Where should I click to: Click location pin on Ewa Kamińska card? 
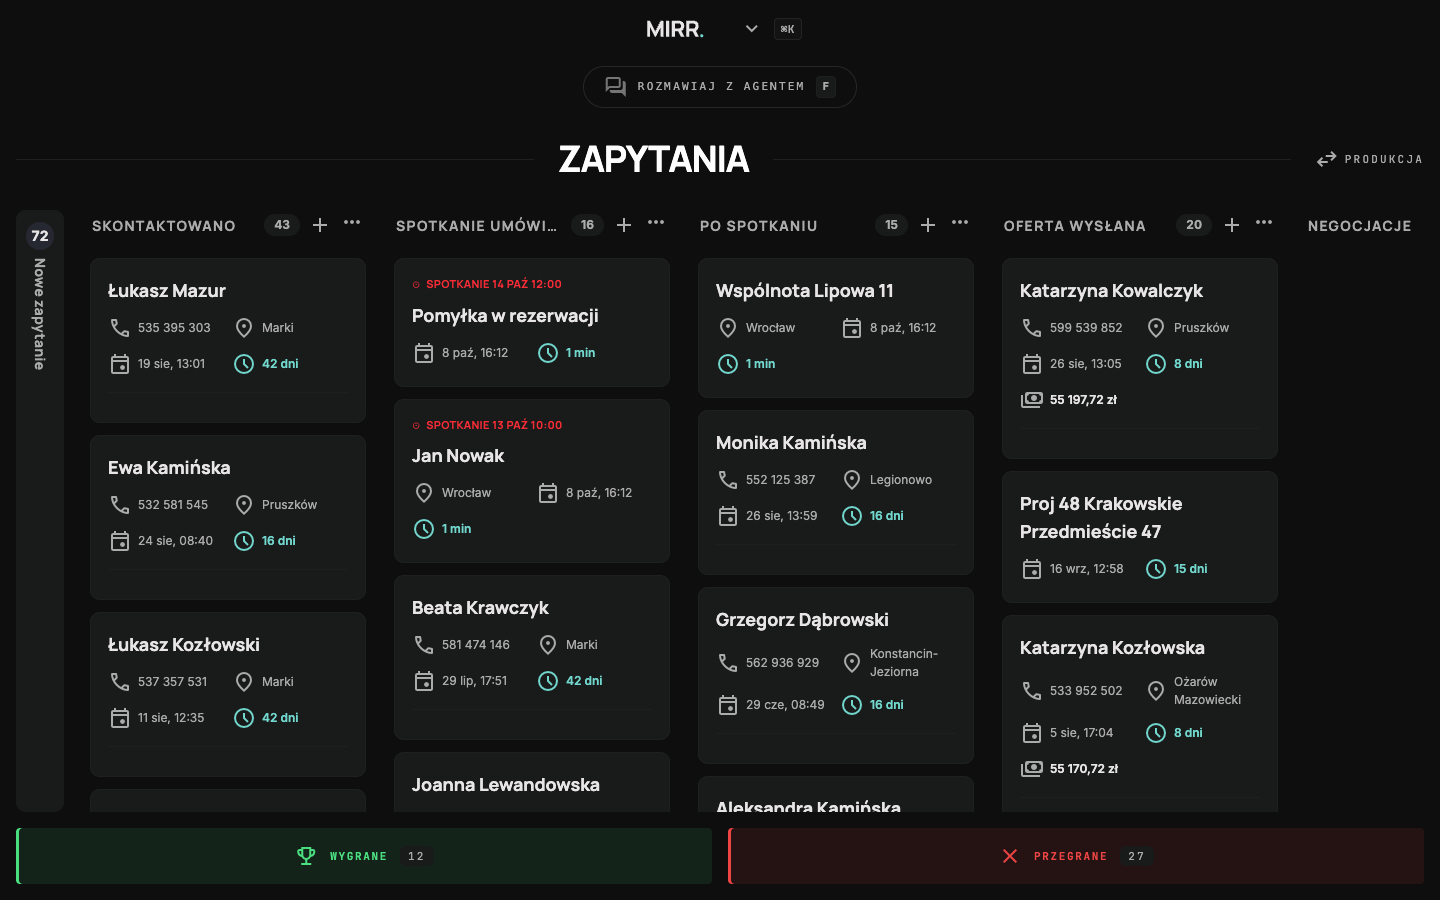tap(244, 505)
